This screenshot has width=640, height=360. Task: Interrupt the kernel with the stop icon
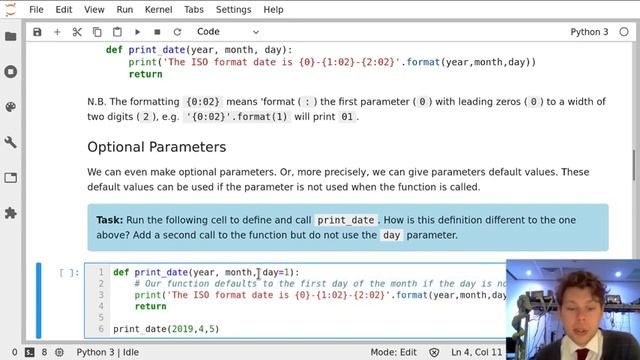157,32
